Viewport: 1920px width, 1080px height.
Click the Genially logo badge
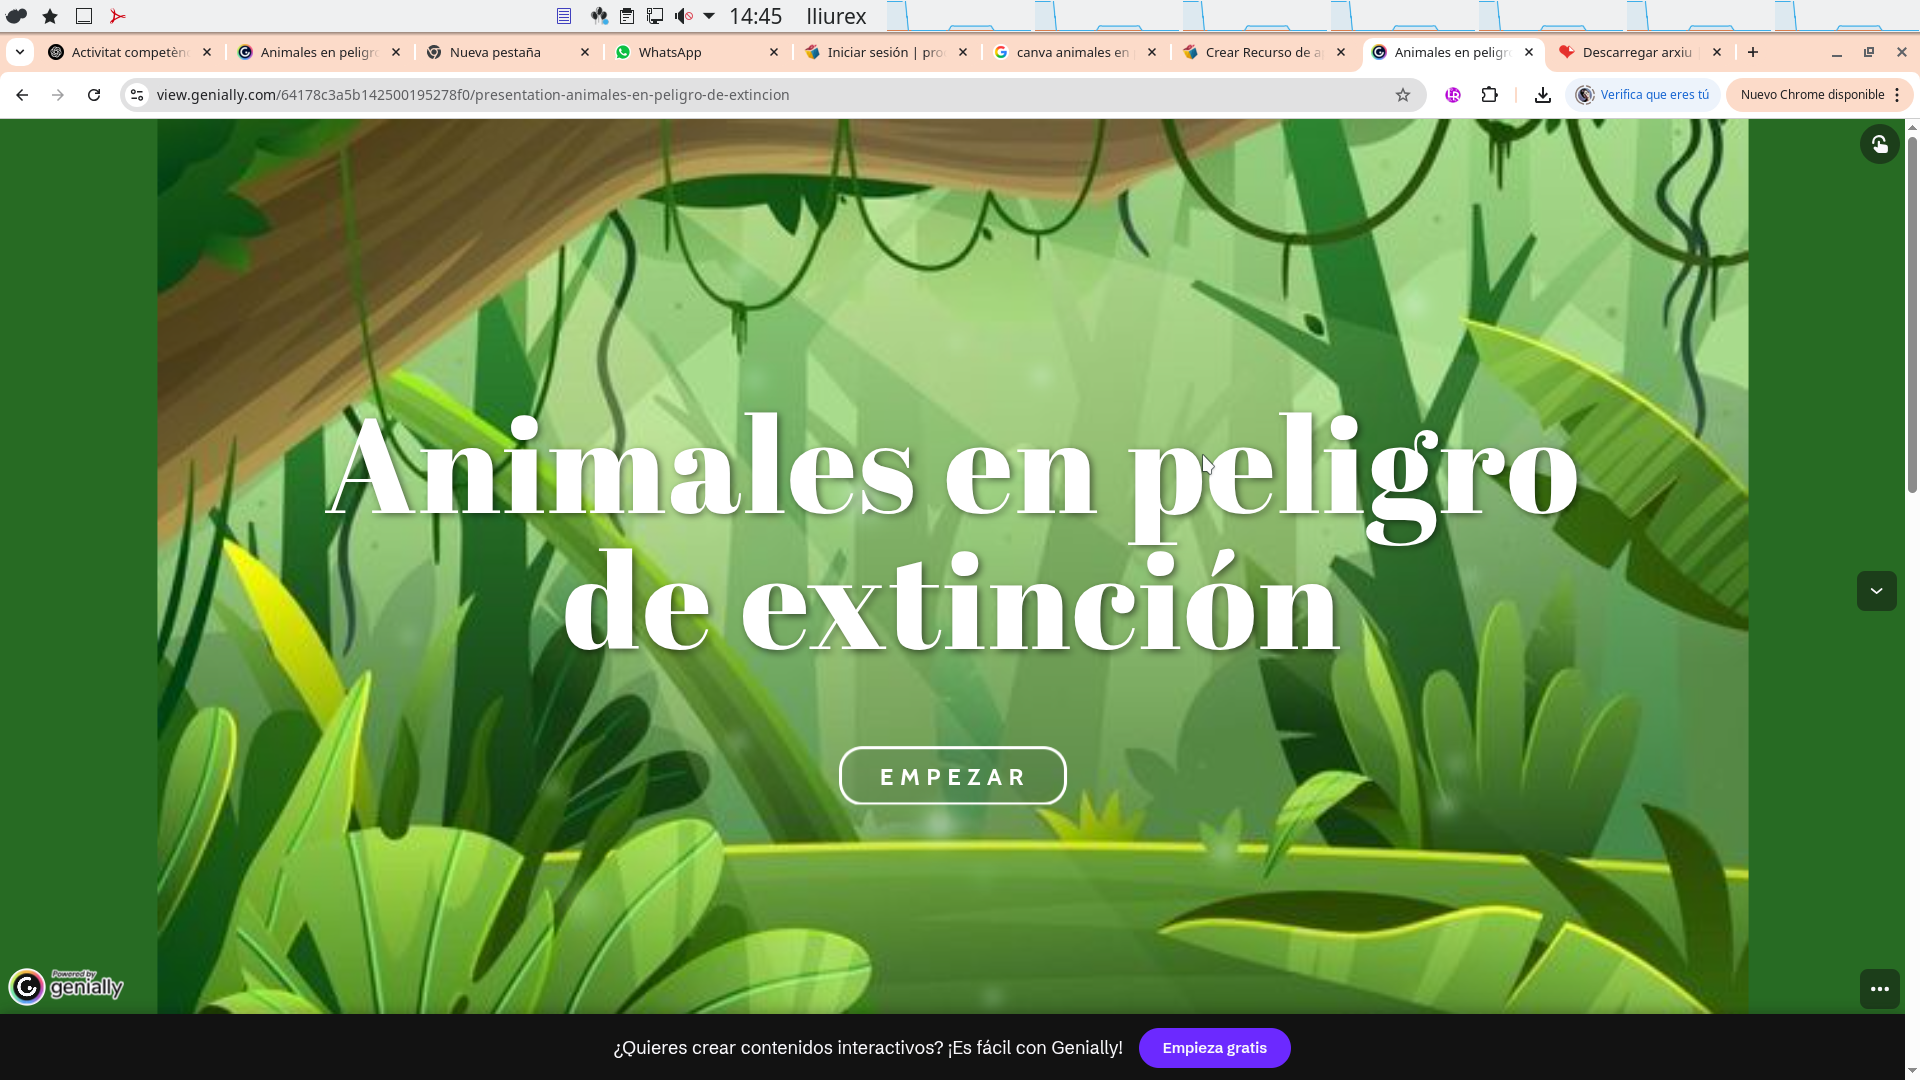[x=66, y=986]
